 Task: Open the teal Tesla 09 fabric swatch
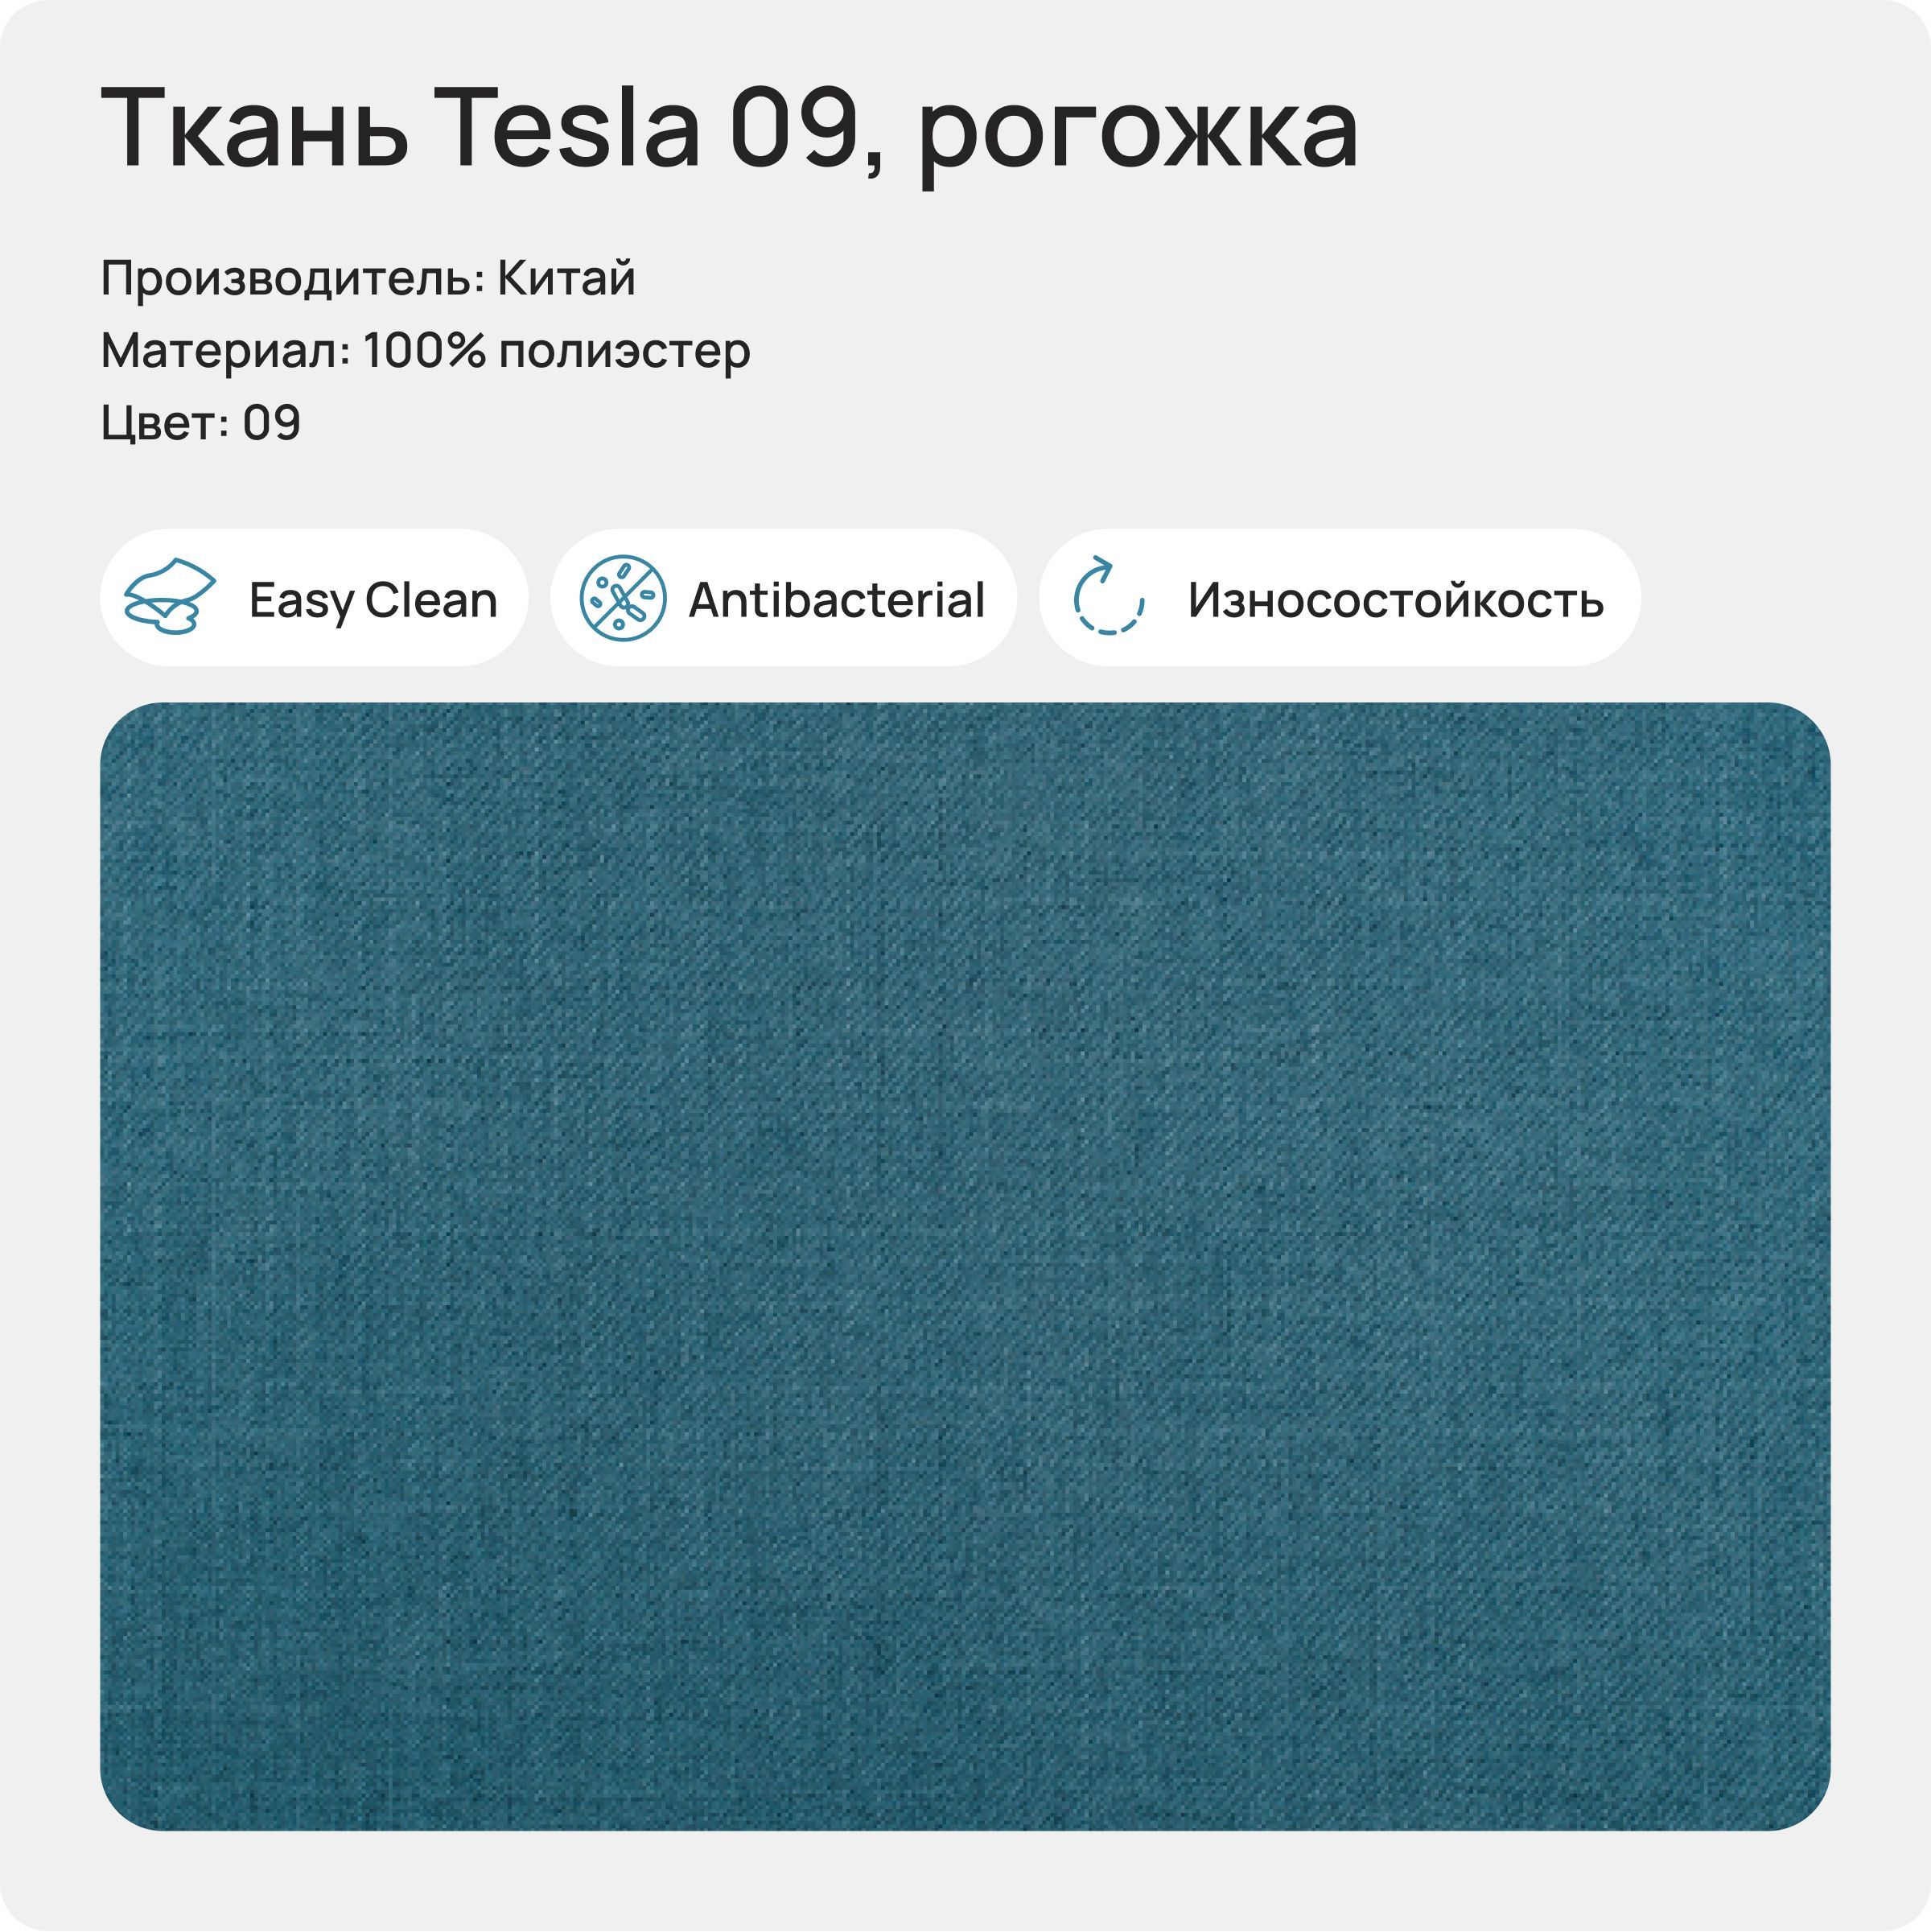tap(965, 1267)
